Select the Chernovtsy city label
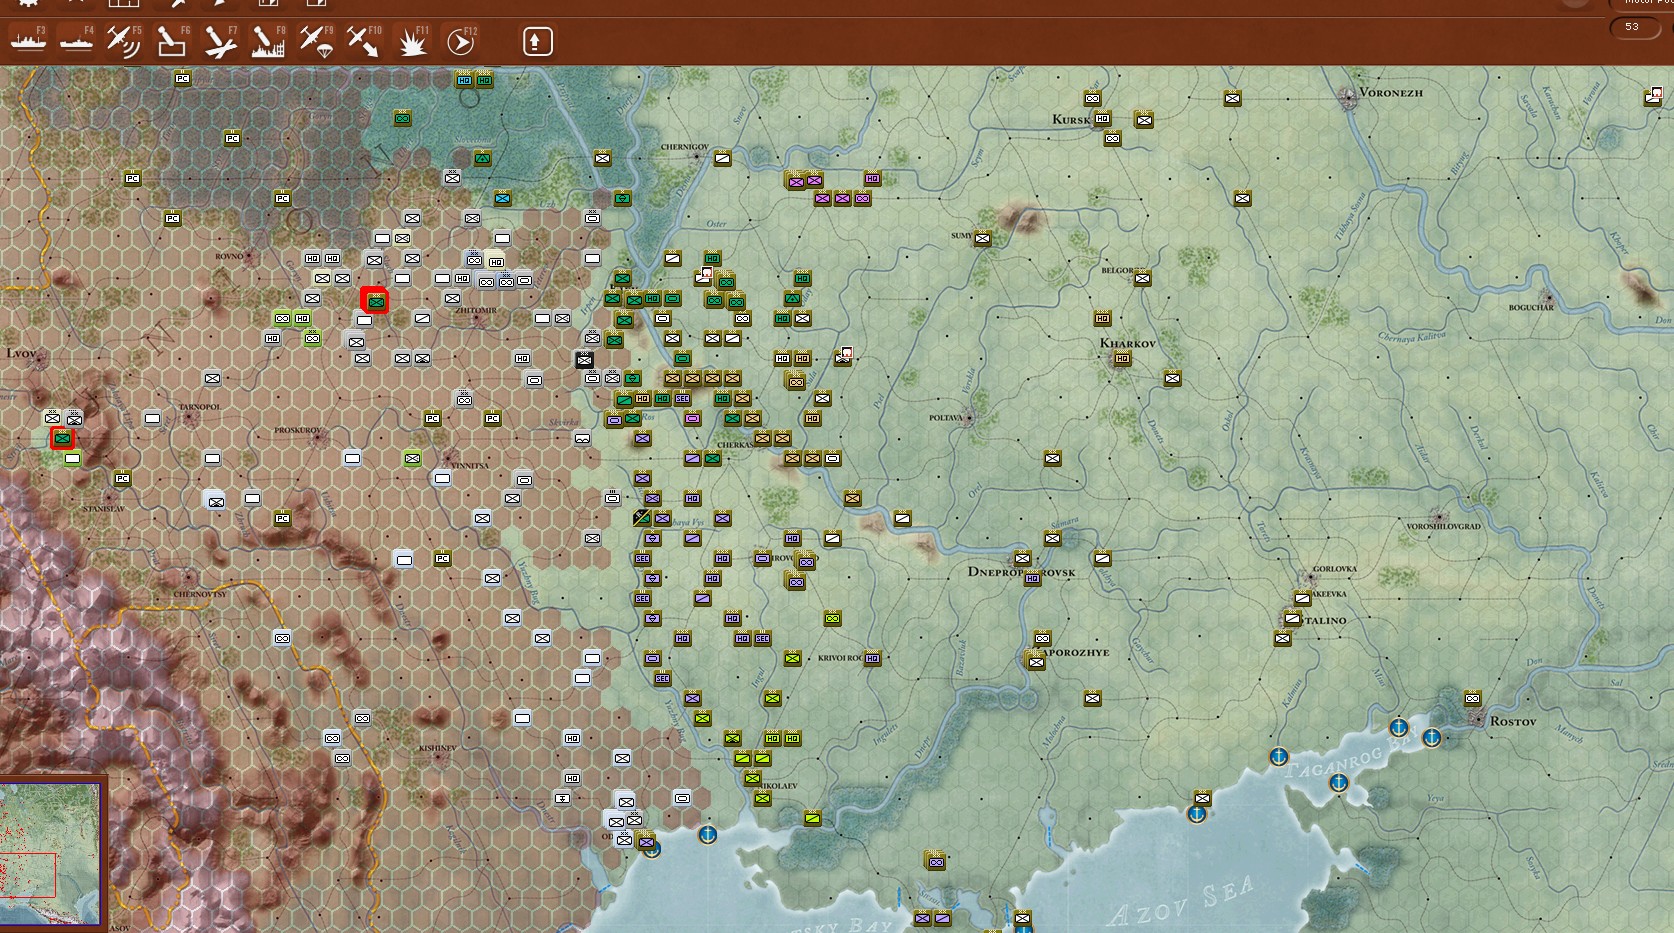Screen dimensions: 1674x933 [200, 594]
